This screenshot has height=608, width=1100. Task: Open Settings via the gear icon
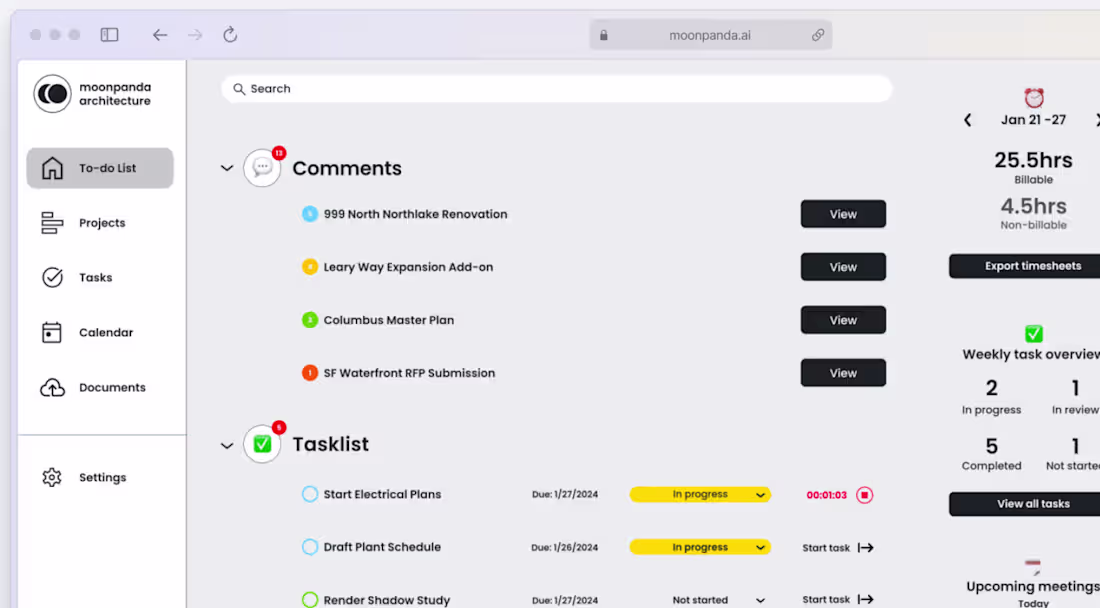pos(52,477)
